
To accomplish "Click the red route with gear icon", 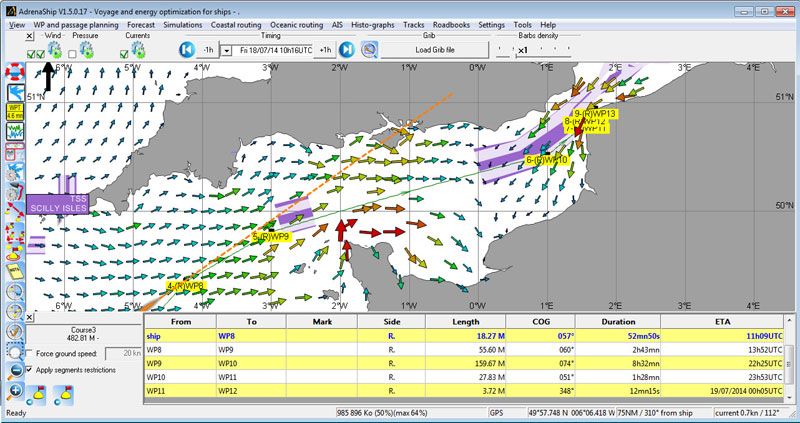I will [15, 191].
